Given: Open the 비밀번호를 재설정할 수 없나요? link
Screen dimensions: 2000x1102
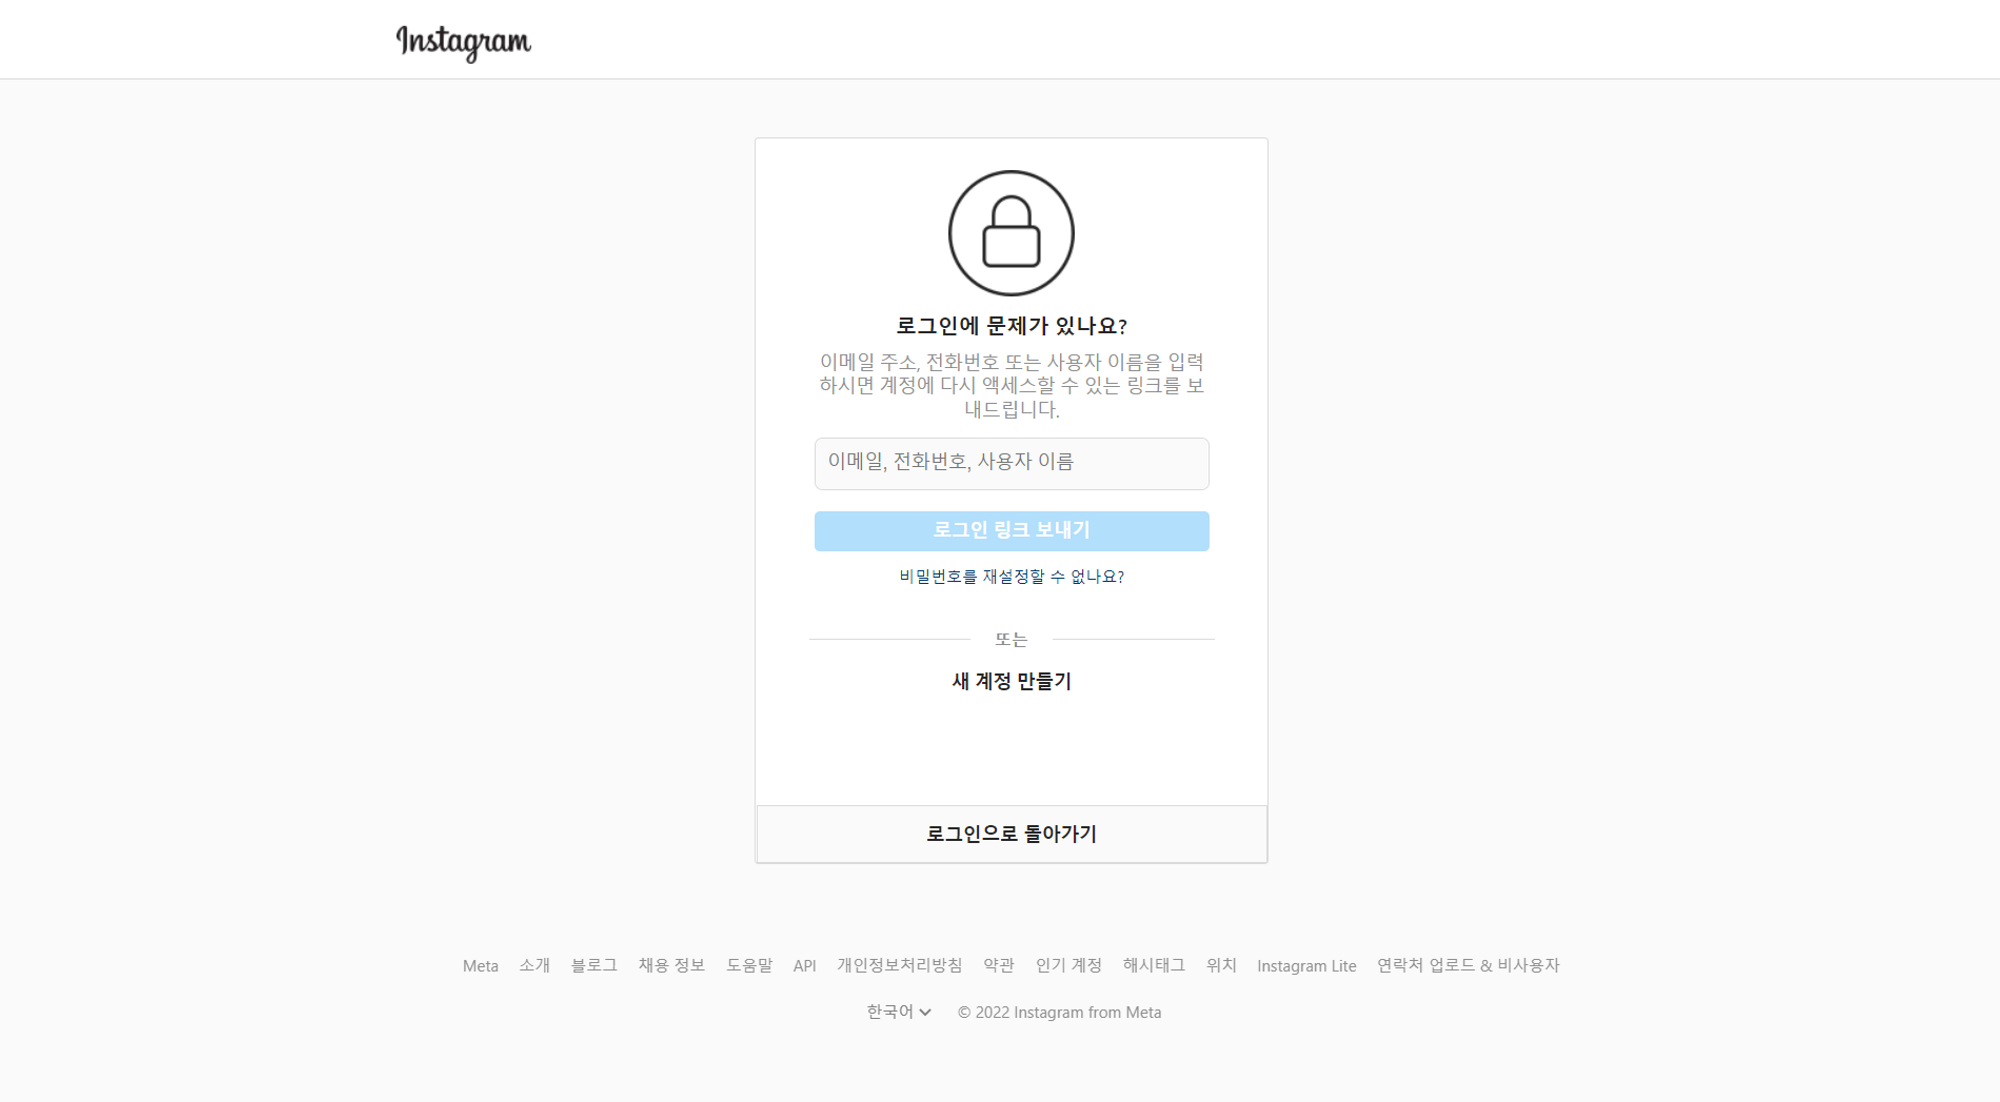Looking at the screenshot, I should tap(1011, 577).
